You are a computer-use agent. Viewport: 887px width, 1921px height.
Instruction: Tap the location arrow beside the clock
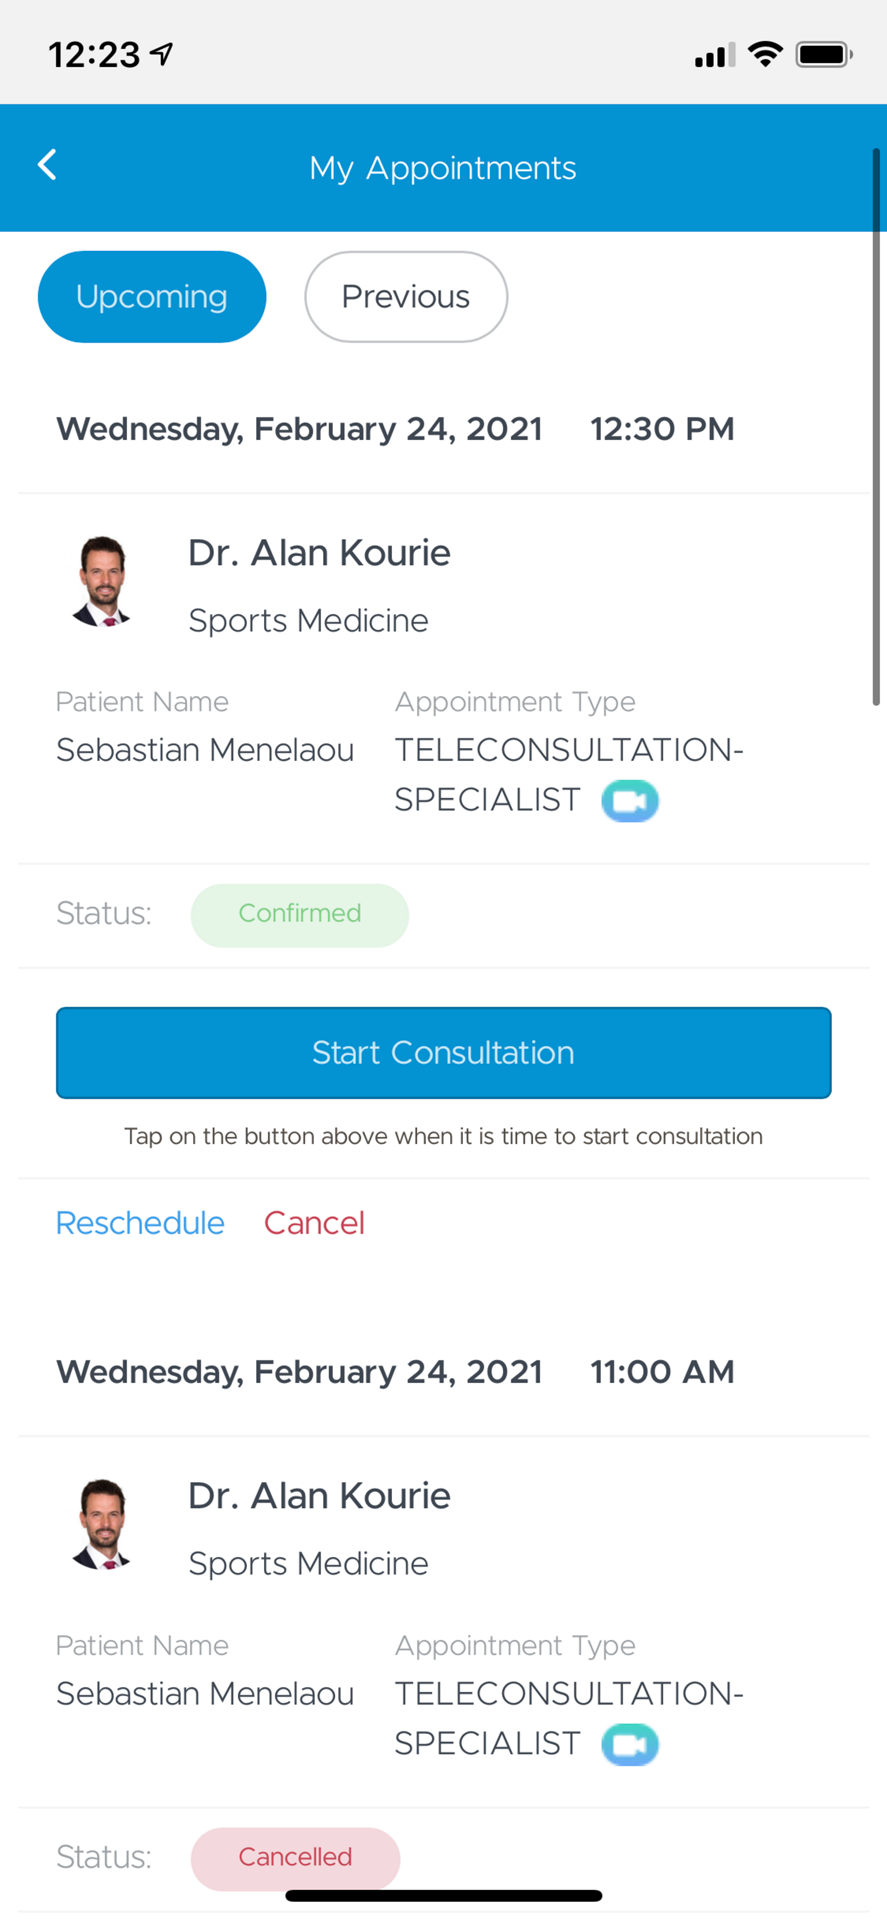pos(162,54)
